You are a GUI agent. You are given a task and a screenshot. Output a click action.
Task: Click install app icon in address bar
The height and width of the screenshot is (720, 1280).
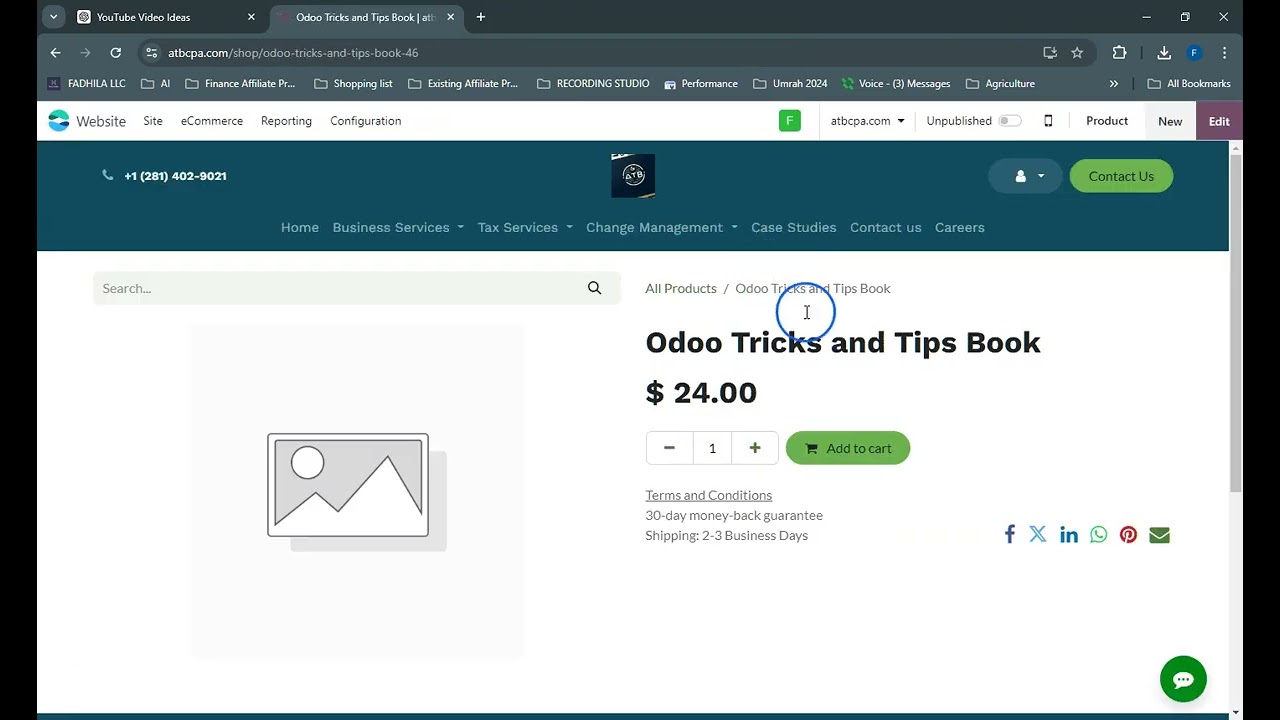pyautogui.click(x=1050, y=53)
